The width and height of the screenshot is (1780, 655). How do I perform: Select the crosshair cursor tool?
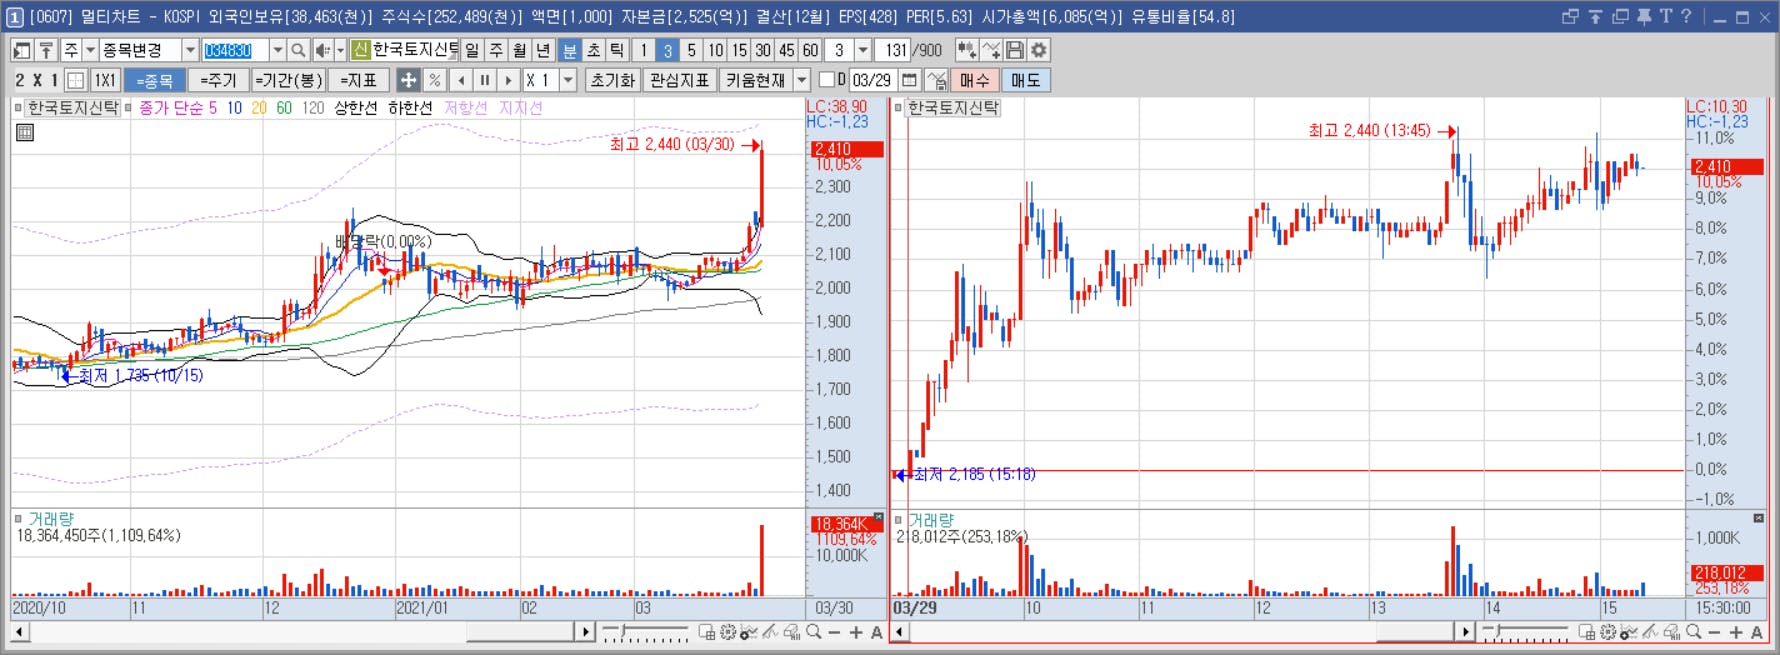pos(408,80)
